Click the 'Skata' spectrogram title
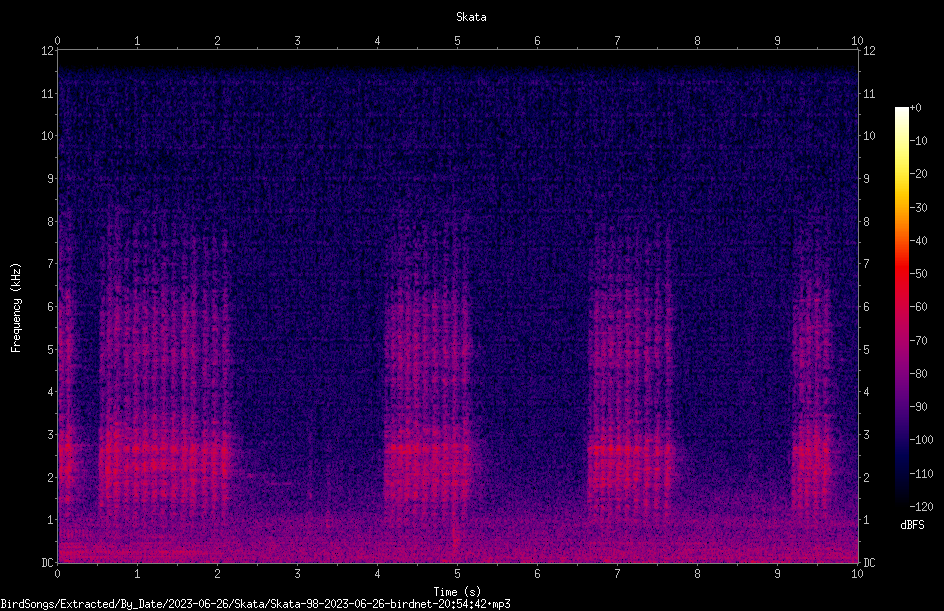944x611 pixels. point(471,17)
